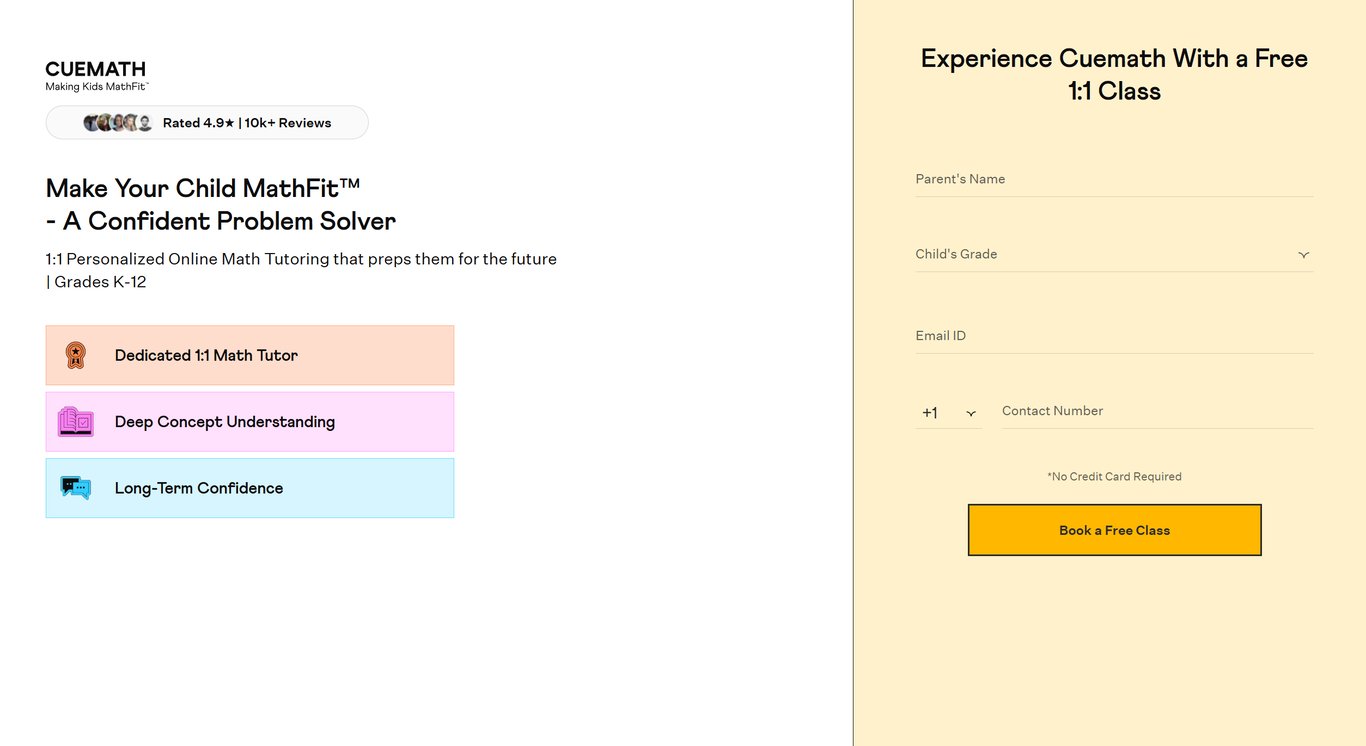Viewport: 1366px width, 746px height.
Task: Select the Deep Concept Understanding card
Action: 250,422
